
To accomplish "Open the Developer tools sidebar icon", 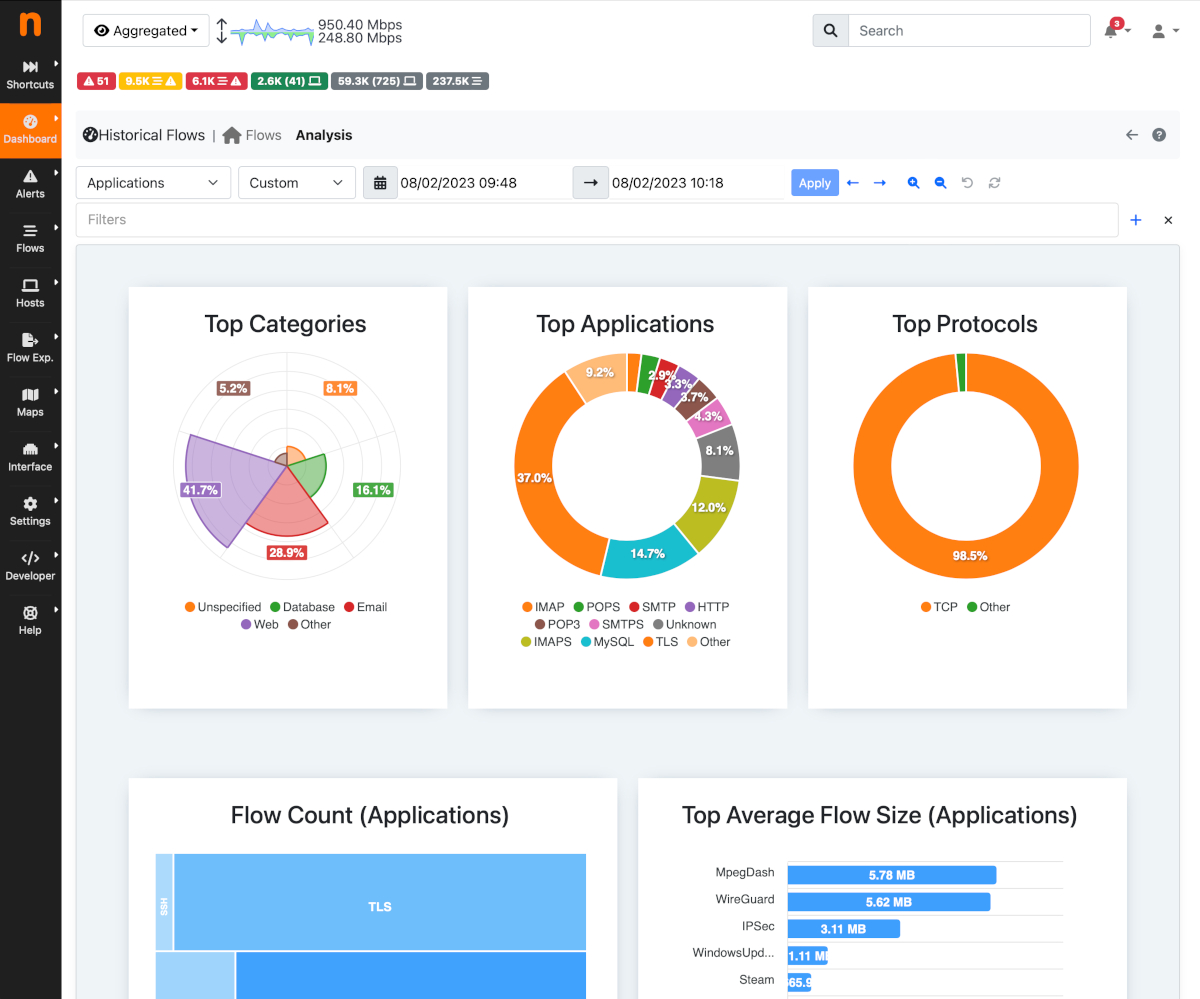I will [30, 563].
